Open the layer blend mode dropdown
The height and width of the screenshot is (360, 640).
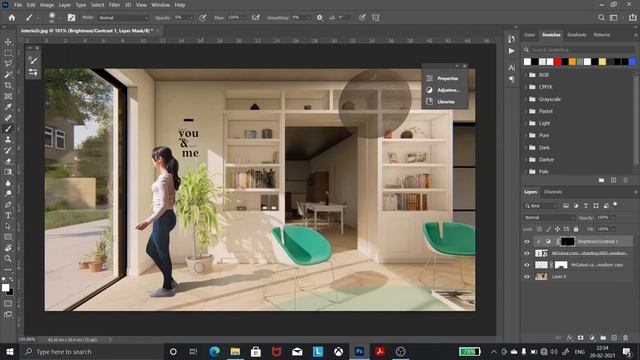[549, 218]
